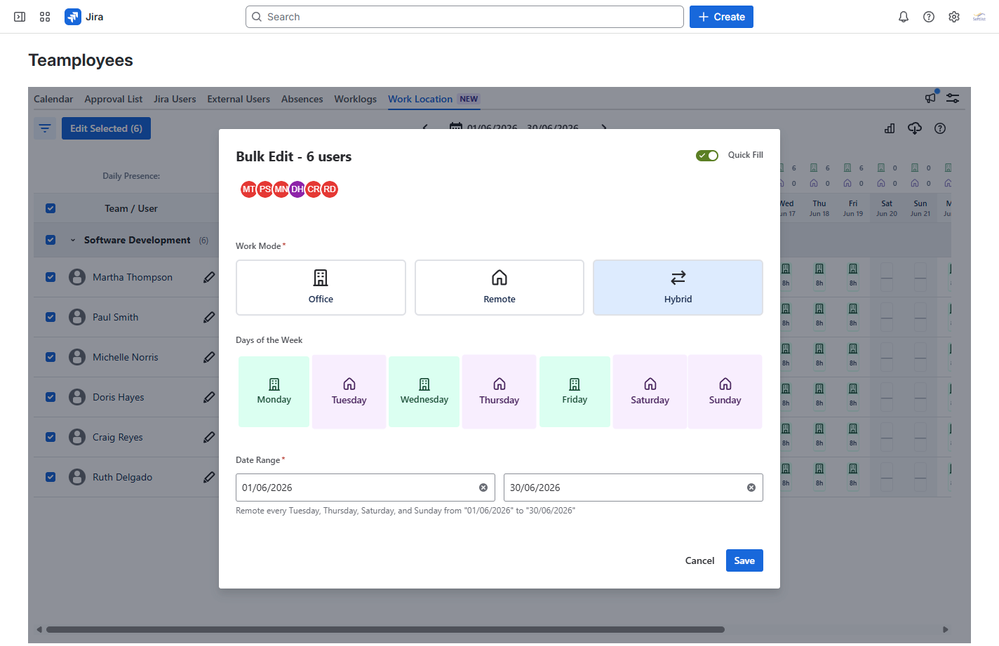This screenshot has width=999, height=646.
Task: Go to next date range arrow
Action: [x=603, y=127]
